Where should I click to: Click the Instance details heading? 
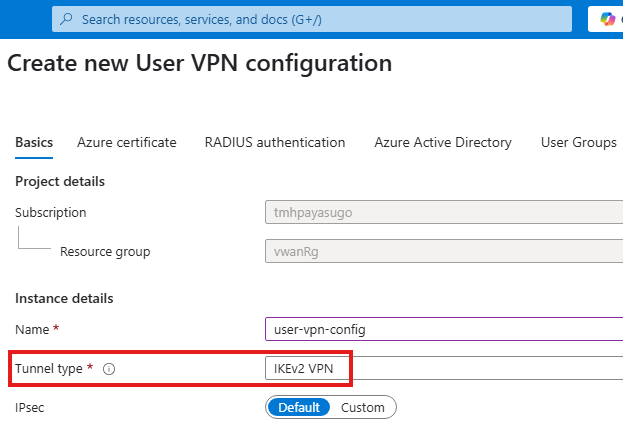64,298
